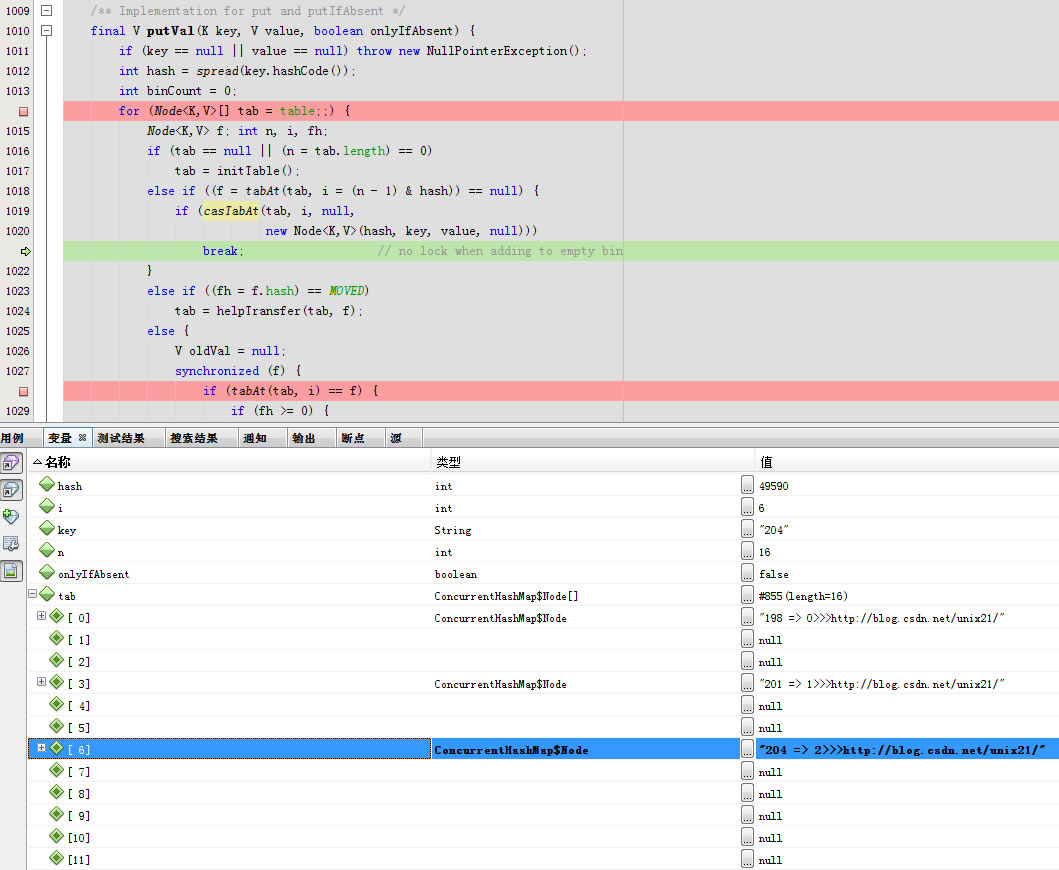This screenshot has width=1059, height=870.
Task: Expand the [ 0] array element
Action: tap(41, 615)
